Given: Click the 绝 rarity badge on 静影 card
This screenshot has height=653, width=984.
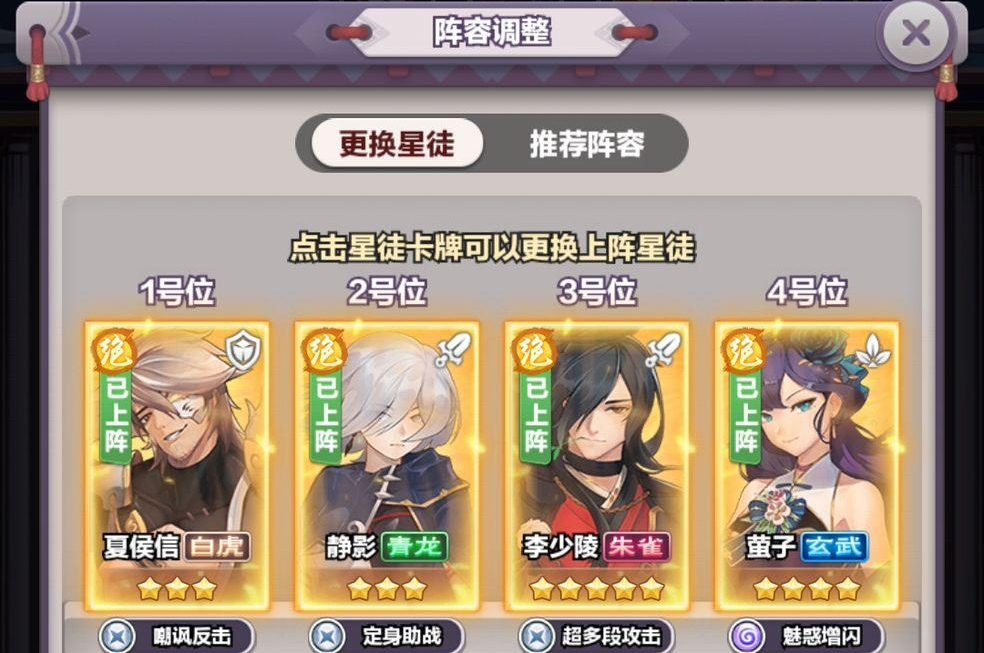Looking at the screenshot, I should point(323,350).
